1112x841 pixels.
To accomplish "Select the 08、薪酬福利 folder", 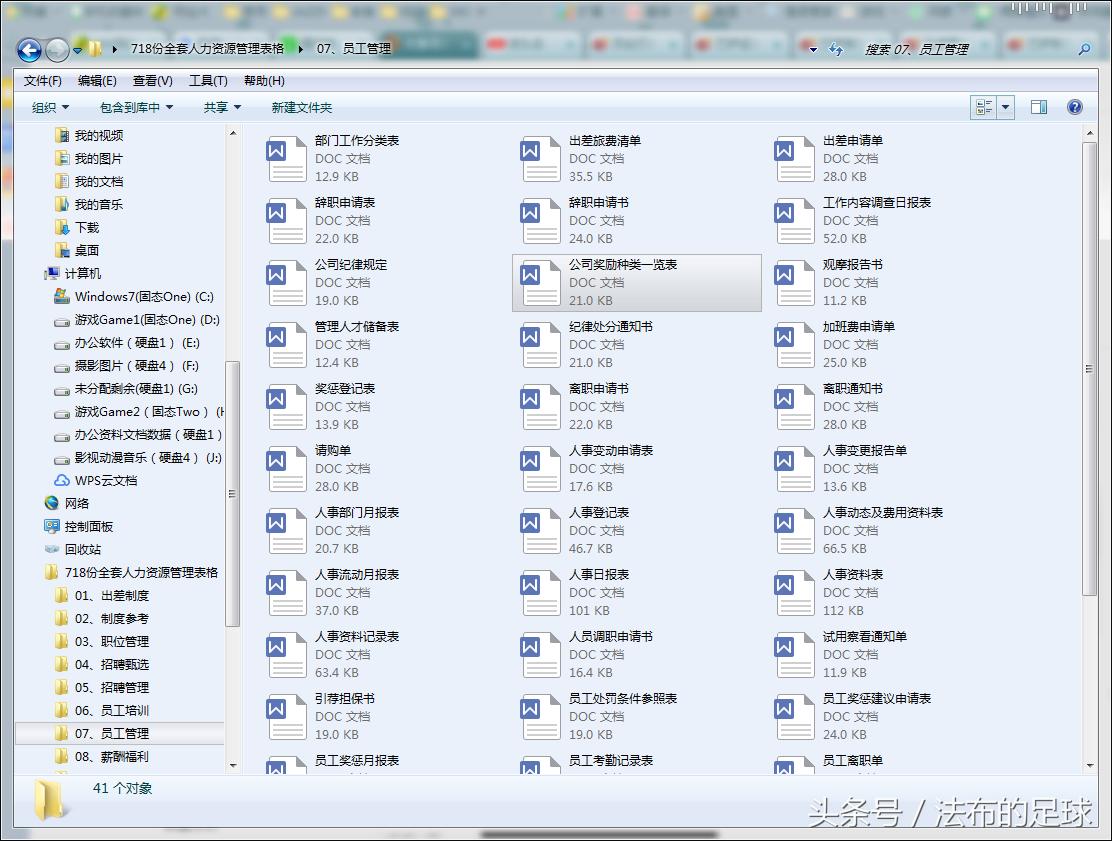I will pyautogui.click(x=110, y=757).
